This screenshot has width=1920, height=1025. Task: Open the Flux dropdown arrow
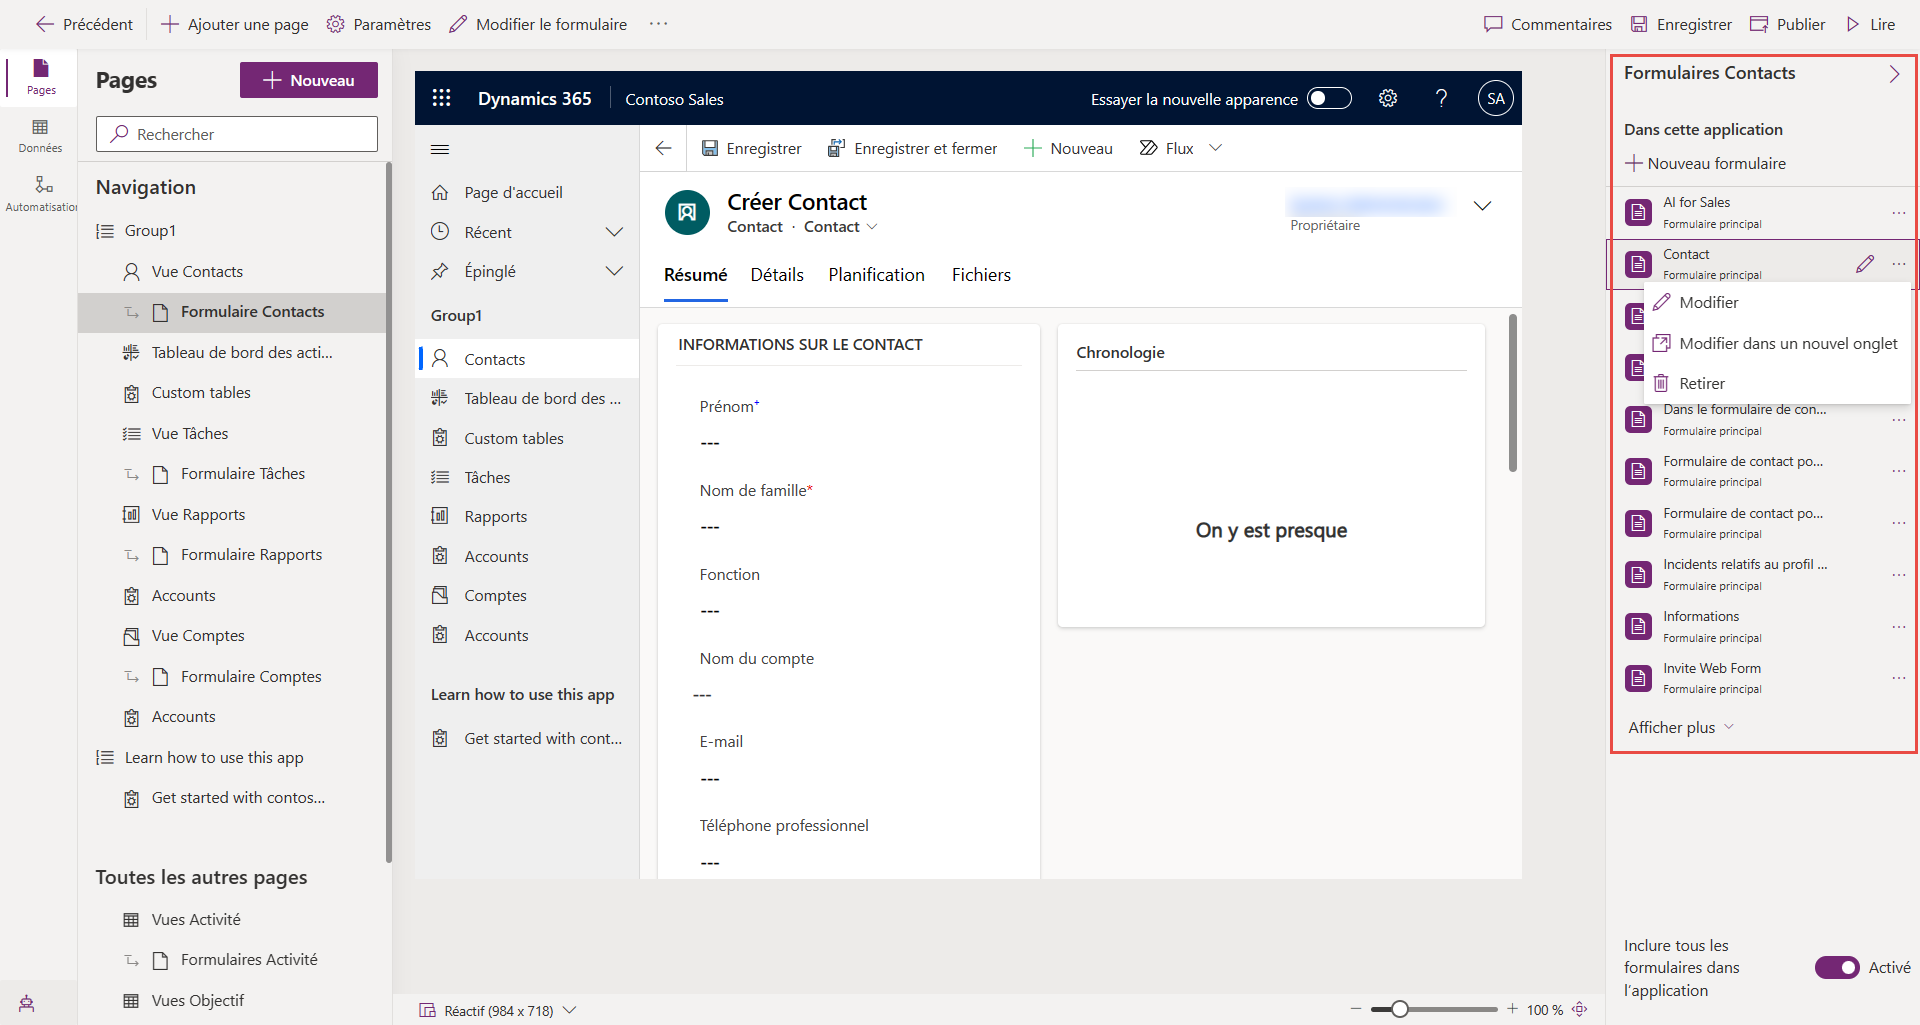(x=1216, y=148)
